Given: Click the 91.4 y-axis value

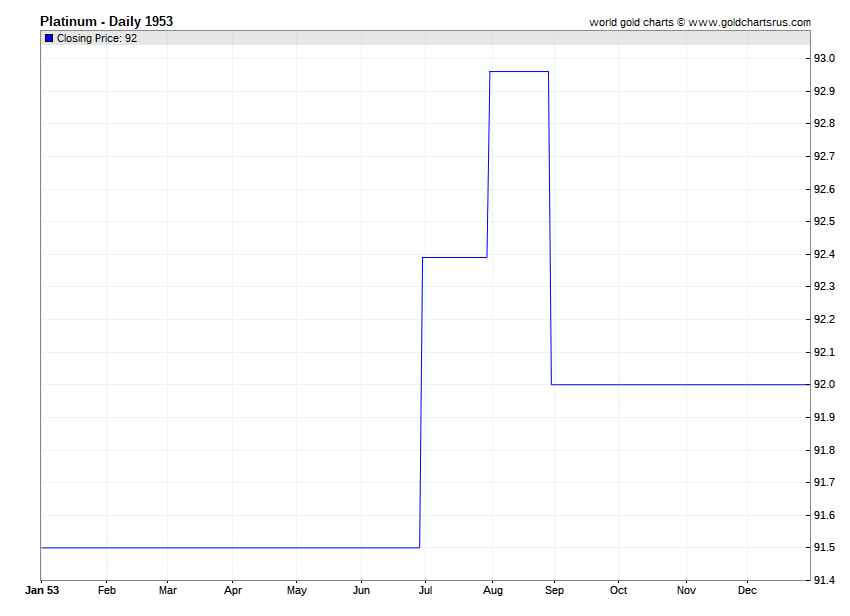Looking at the screenshot, I should (x=824, y=580).
